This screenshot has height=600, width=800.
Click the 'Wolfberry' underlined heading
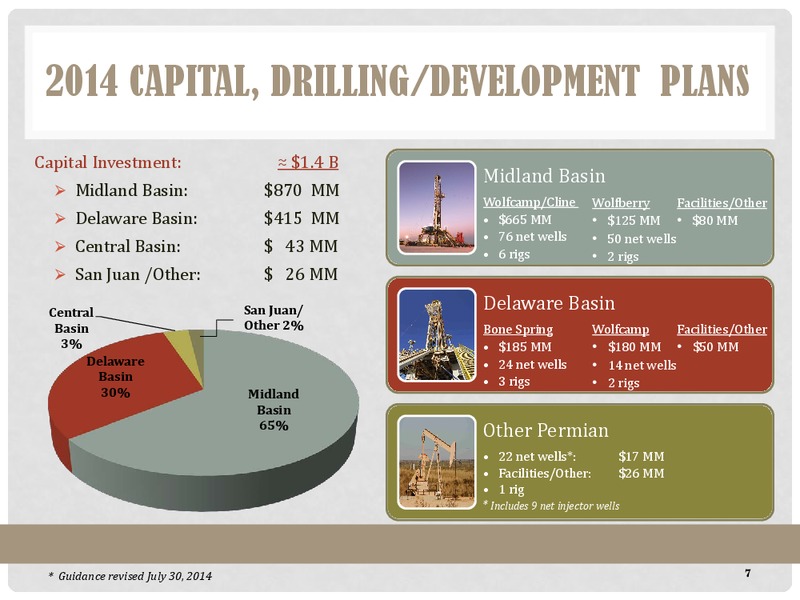click(x=621, y=203)
